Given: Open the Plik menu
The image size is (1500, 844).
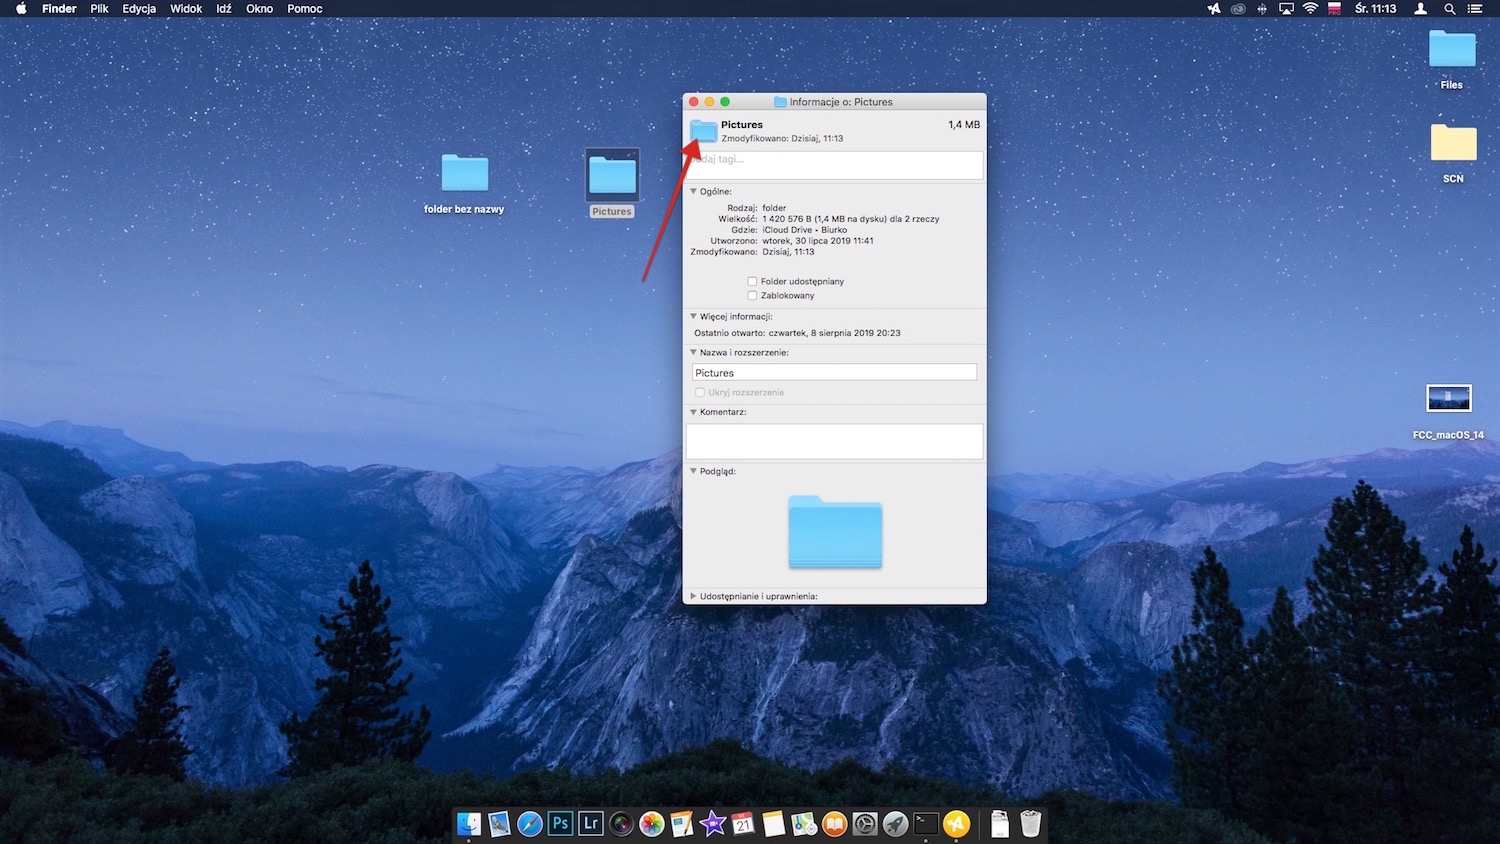Looking at the screenshot, I should click(99, 9).
